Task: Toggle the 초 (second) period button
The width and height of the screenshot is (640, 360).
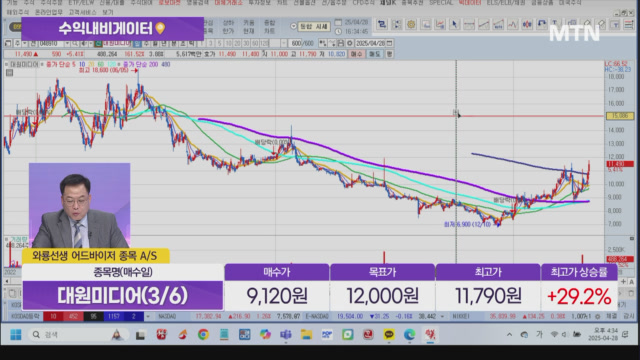Action: tap(182, 43)
